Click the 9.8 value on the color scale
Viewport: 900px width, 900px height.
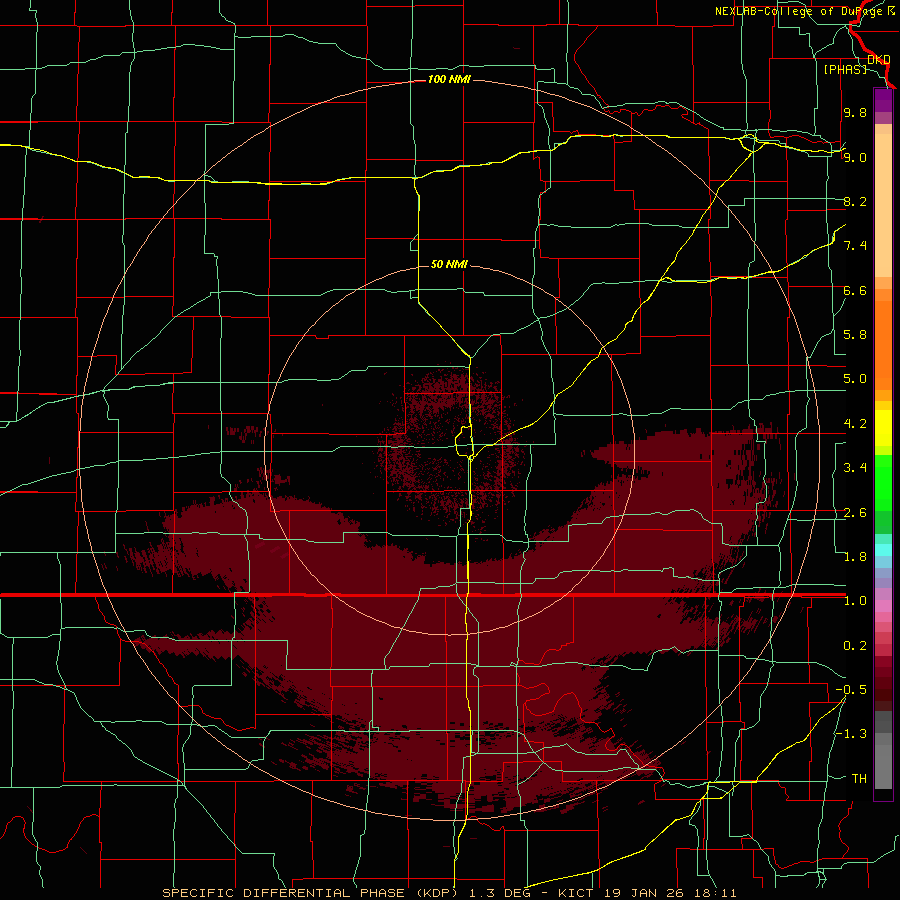tap(855, 112)
